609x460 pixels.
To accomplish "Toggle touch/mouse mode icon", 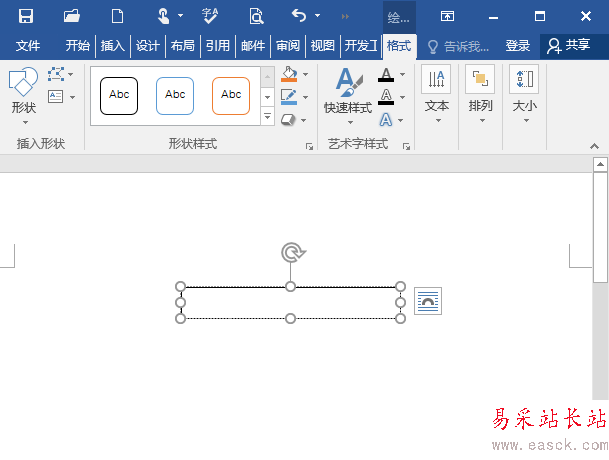I will coord(164,16).
